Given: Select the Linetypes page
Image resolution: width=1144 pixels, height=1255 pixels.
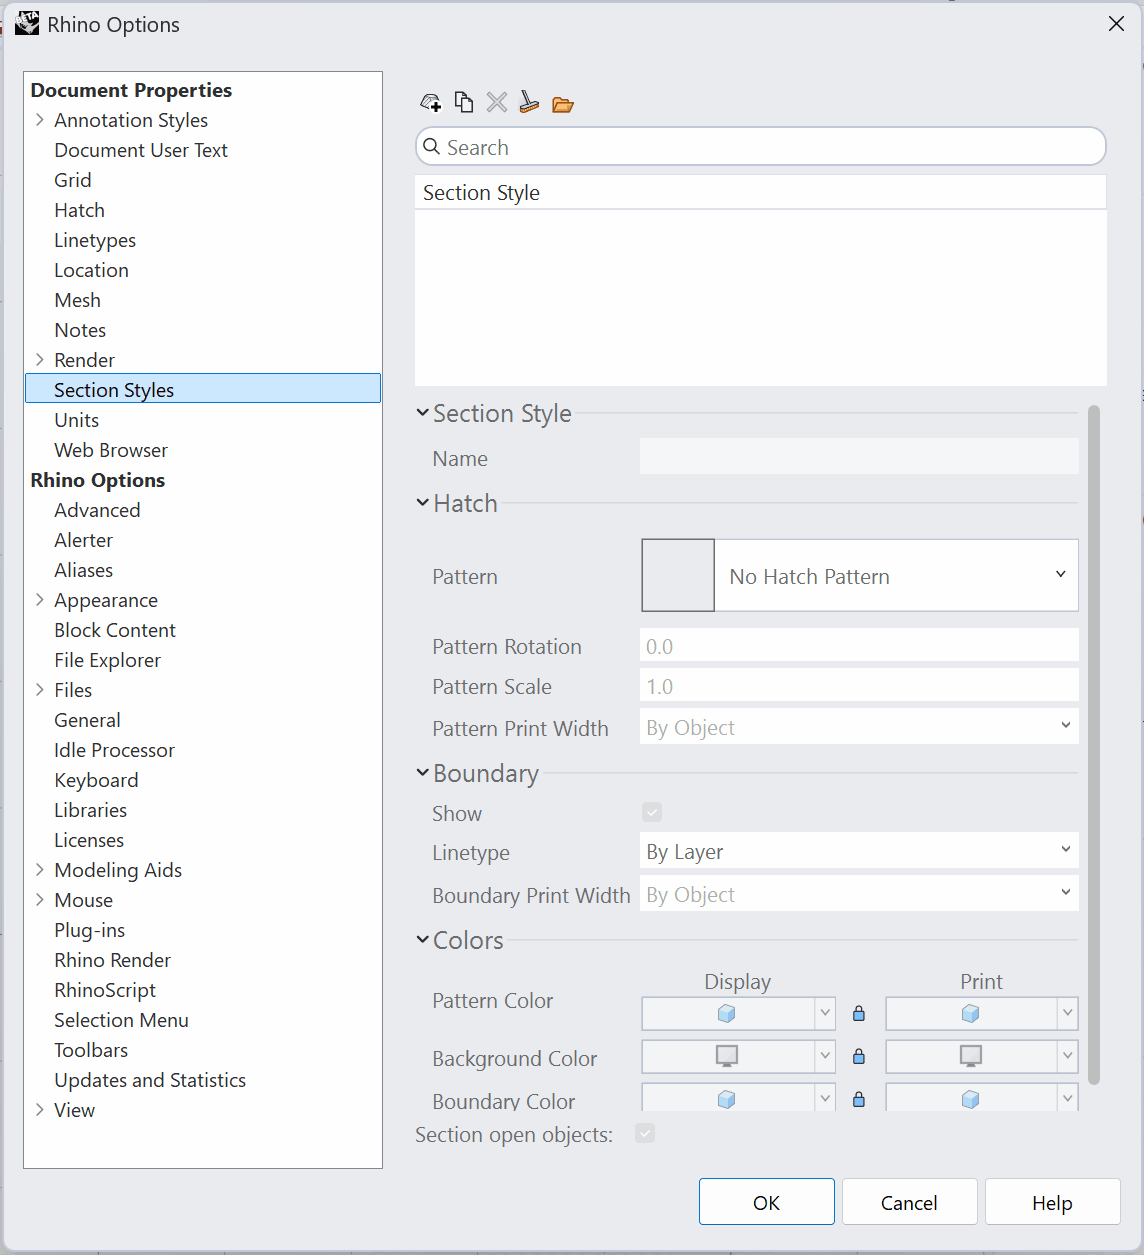Looking at the screenshot, I should point(95,240).
